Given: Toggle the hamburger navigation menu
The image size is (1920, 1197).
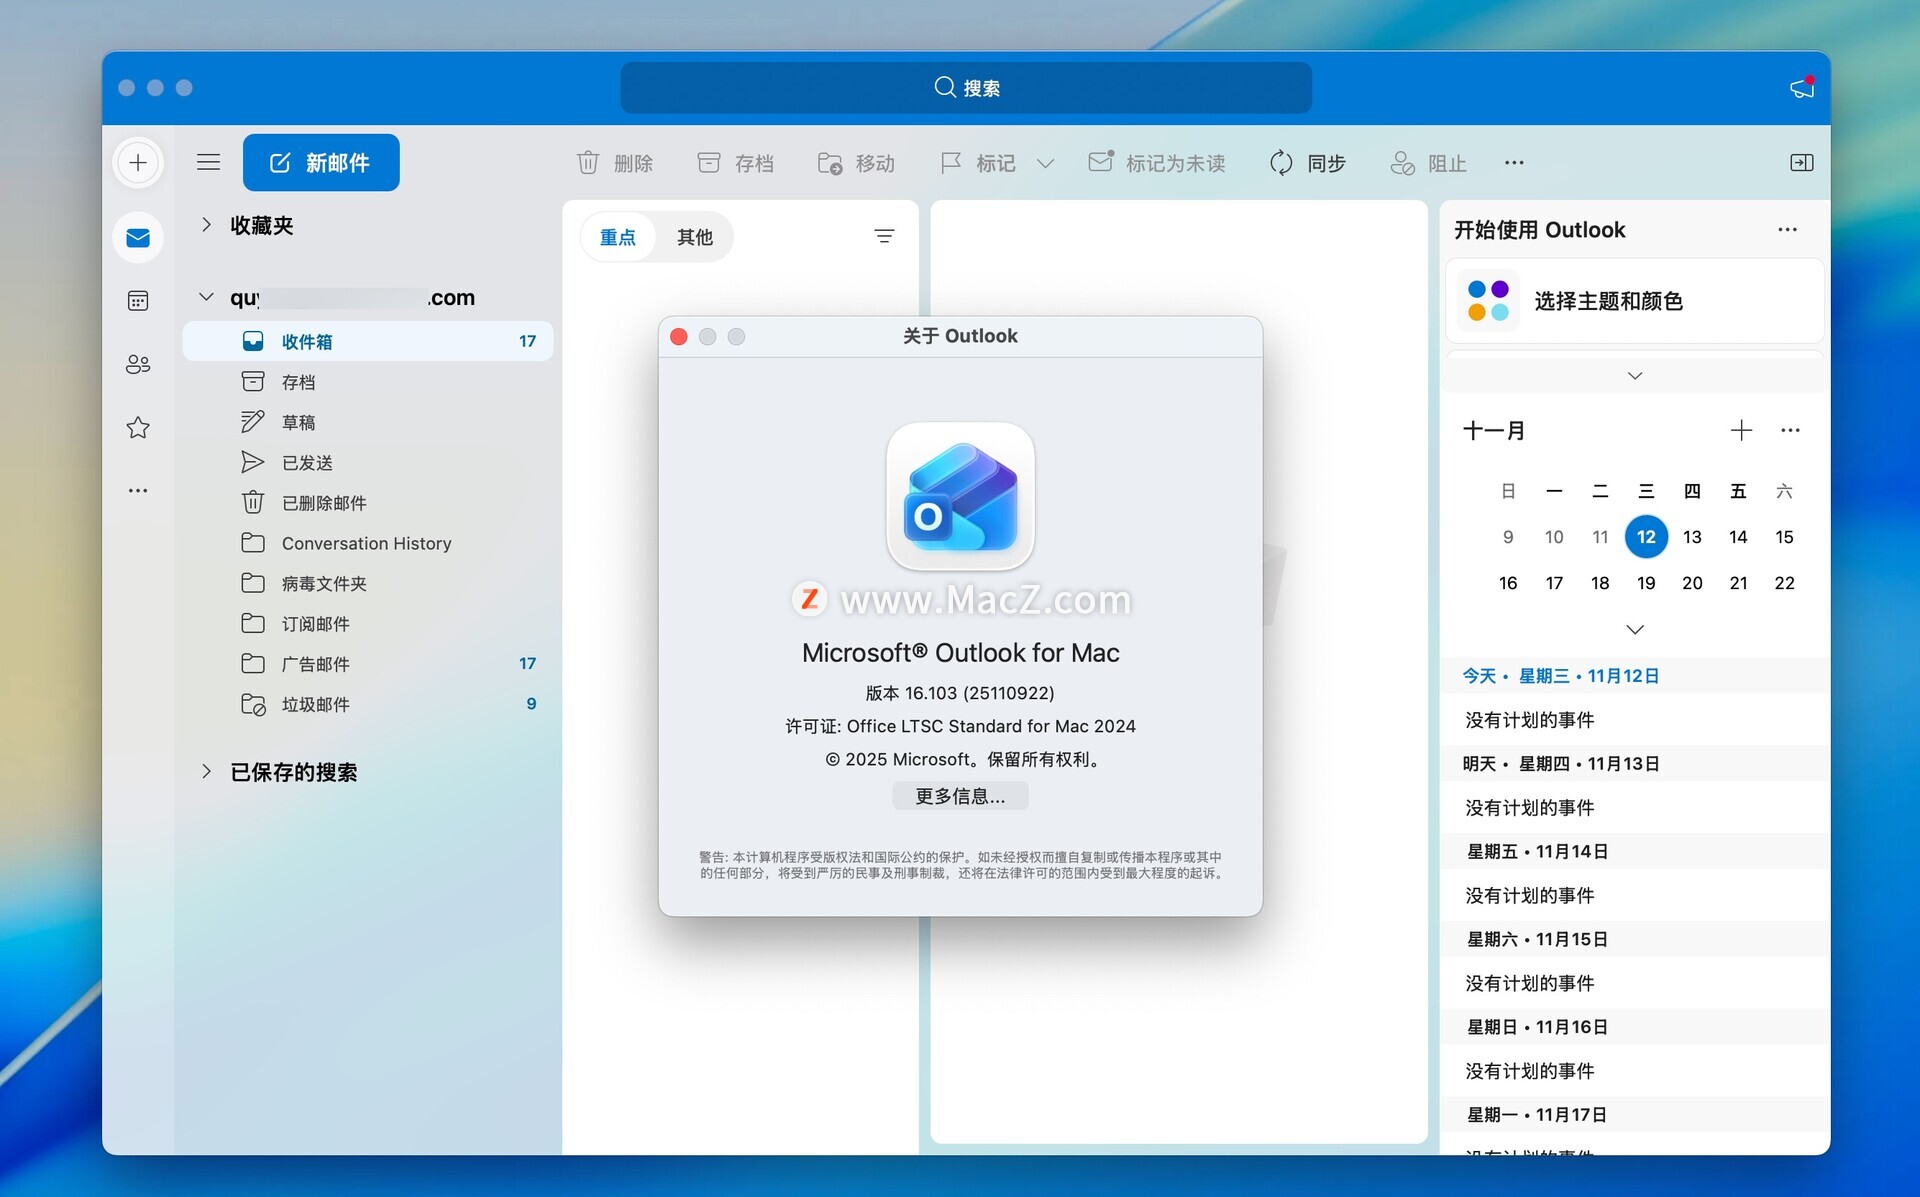Looking at the screenshot, I should 208,163.
